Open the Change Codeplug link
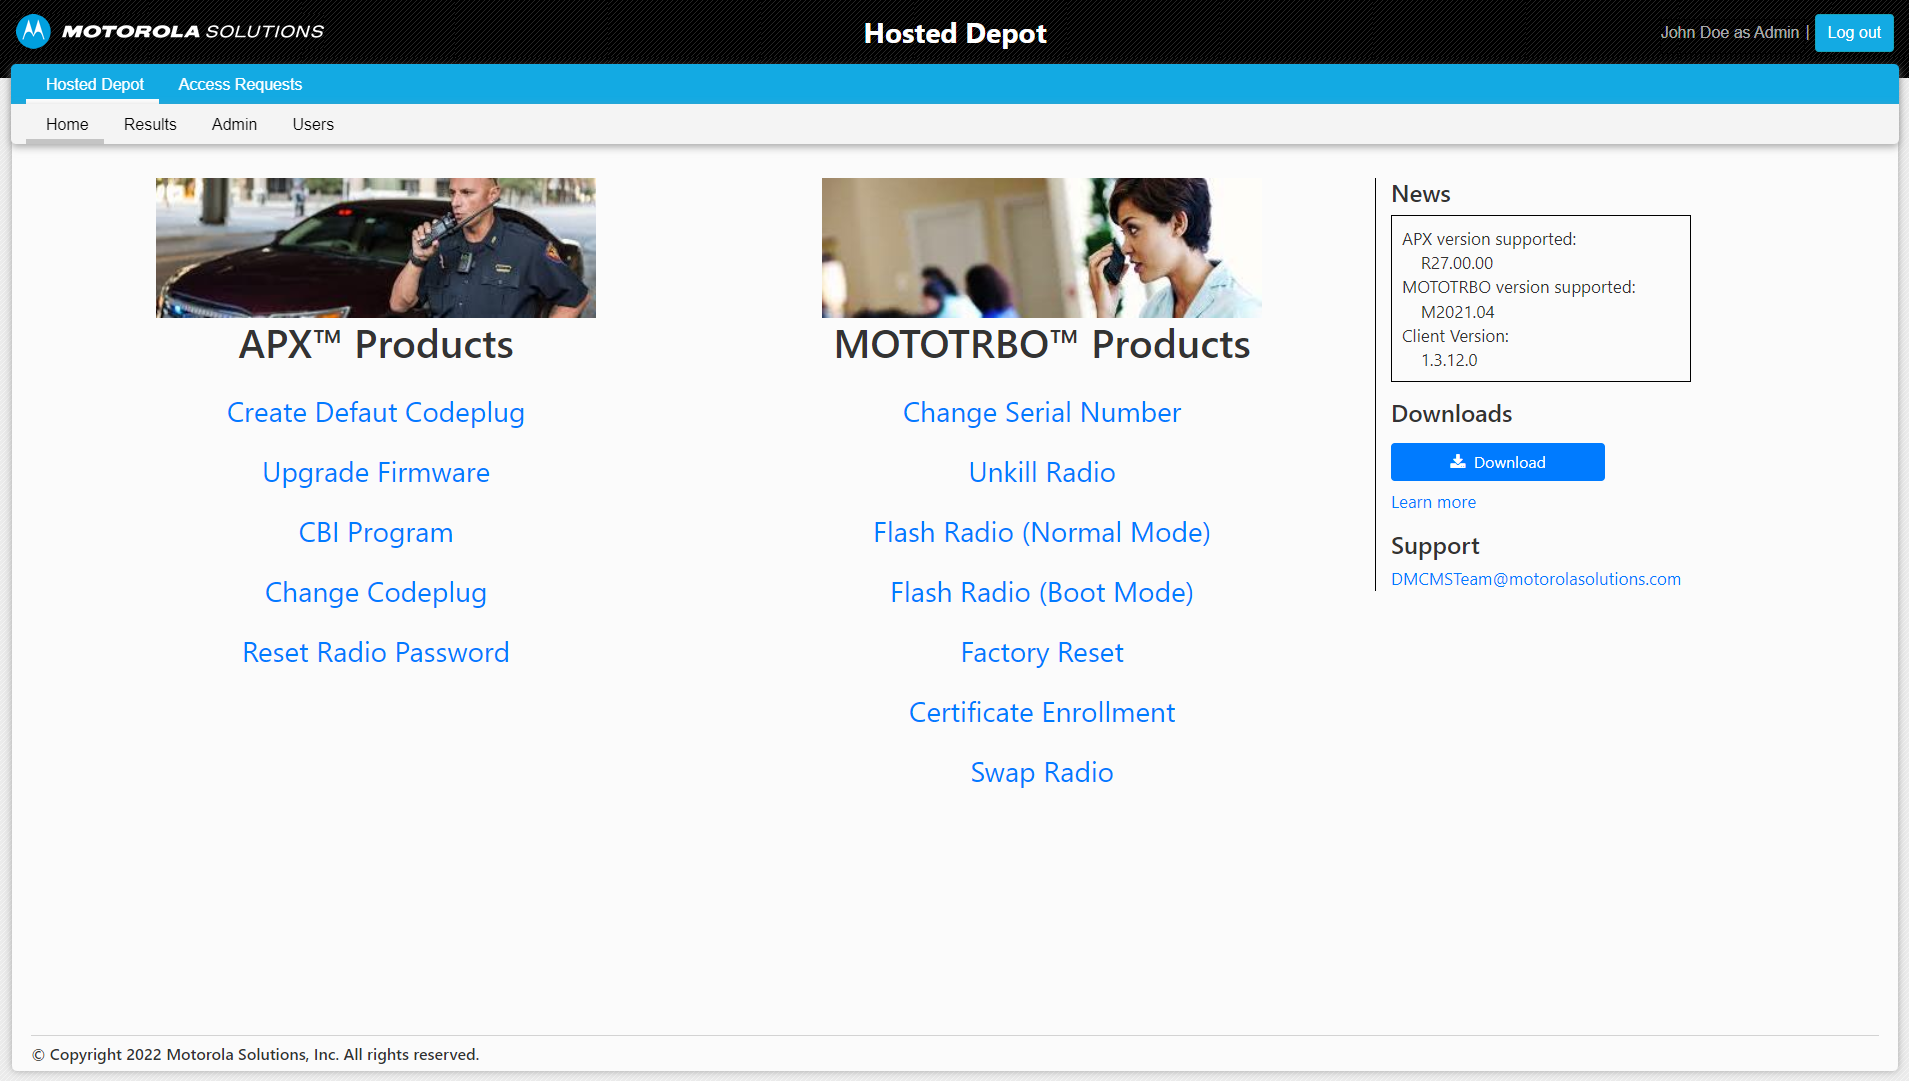This screenshot has width=1909, height=1081. coord(376,592)
